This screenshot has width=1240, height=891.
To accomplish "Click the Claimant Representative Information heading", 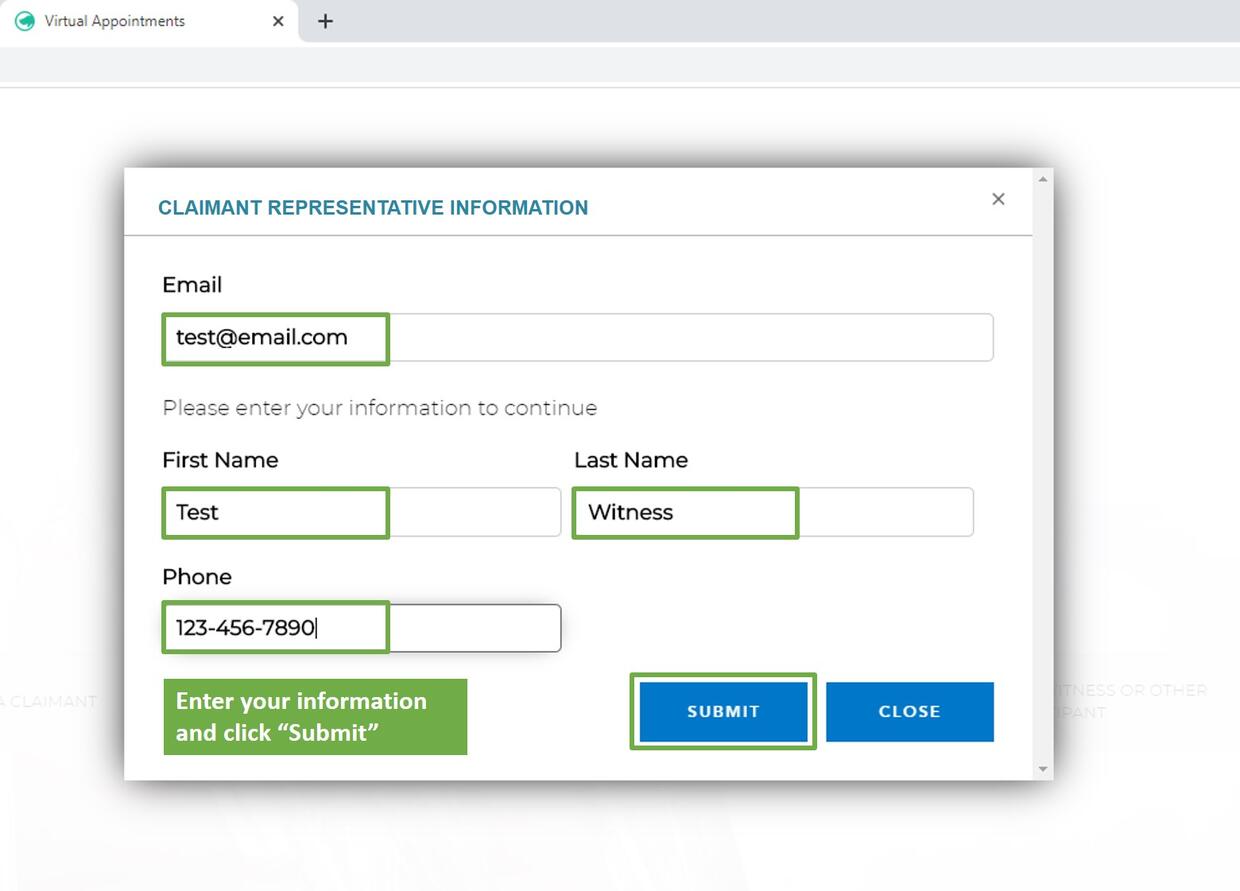I will pos(373,208).
